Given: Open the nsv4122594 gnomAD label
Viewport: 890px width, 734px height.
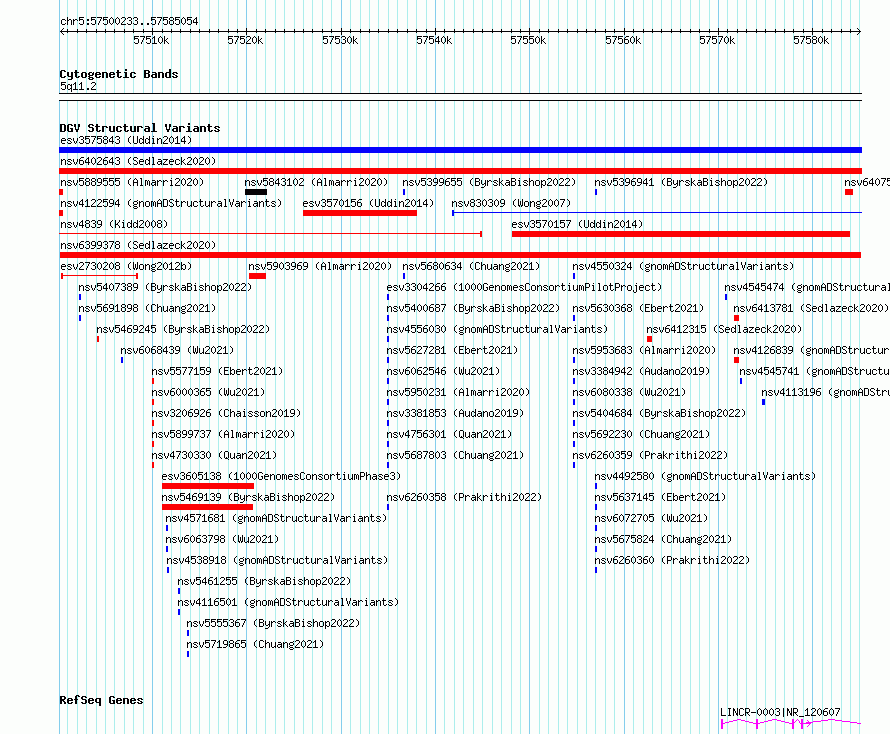Looking at the screenshot, I should click(171, 203).
